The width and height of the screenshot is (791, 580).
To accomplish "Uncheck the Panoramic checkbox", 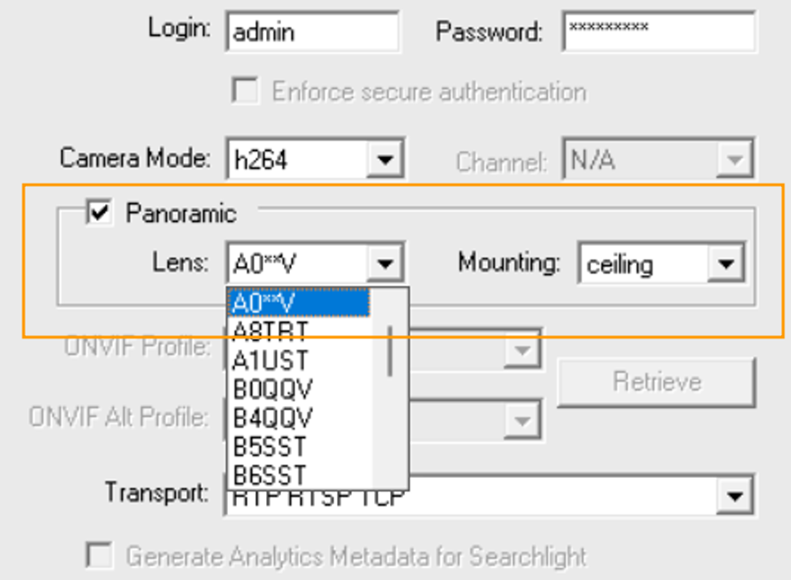I will tap(99, 212).
